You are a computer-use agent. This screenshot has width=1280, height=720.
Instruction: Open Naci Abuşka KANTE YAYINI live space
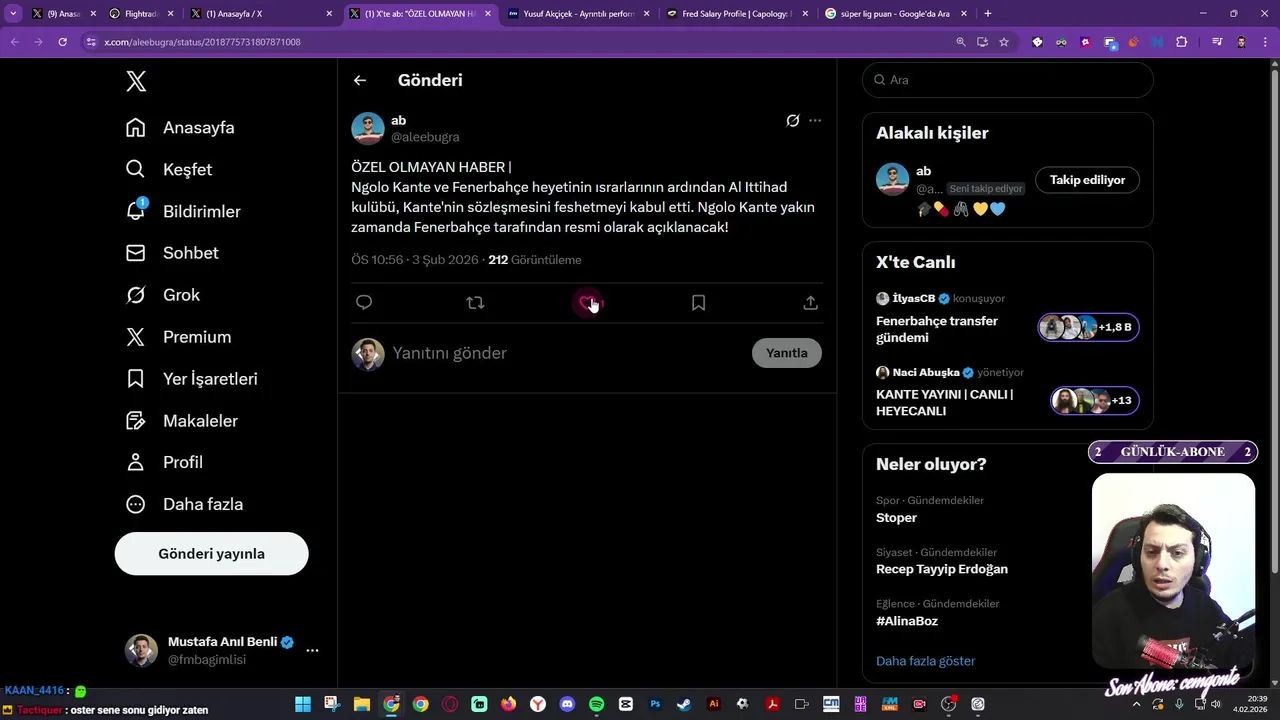pos(1007,391)
